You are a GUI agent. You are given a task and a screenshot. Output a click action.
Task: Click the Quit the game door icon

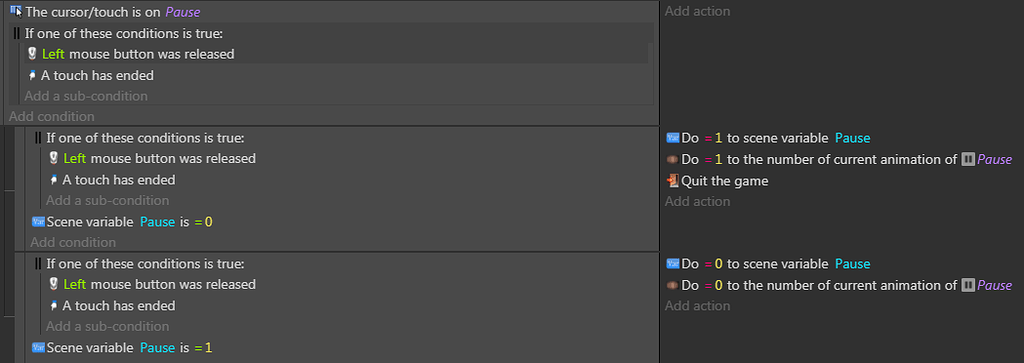(x=673, y=181)
